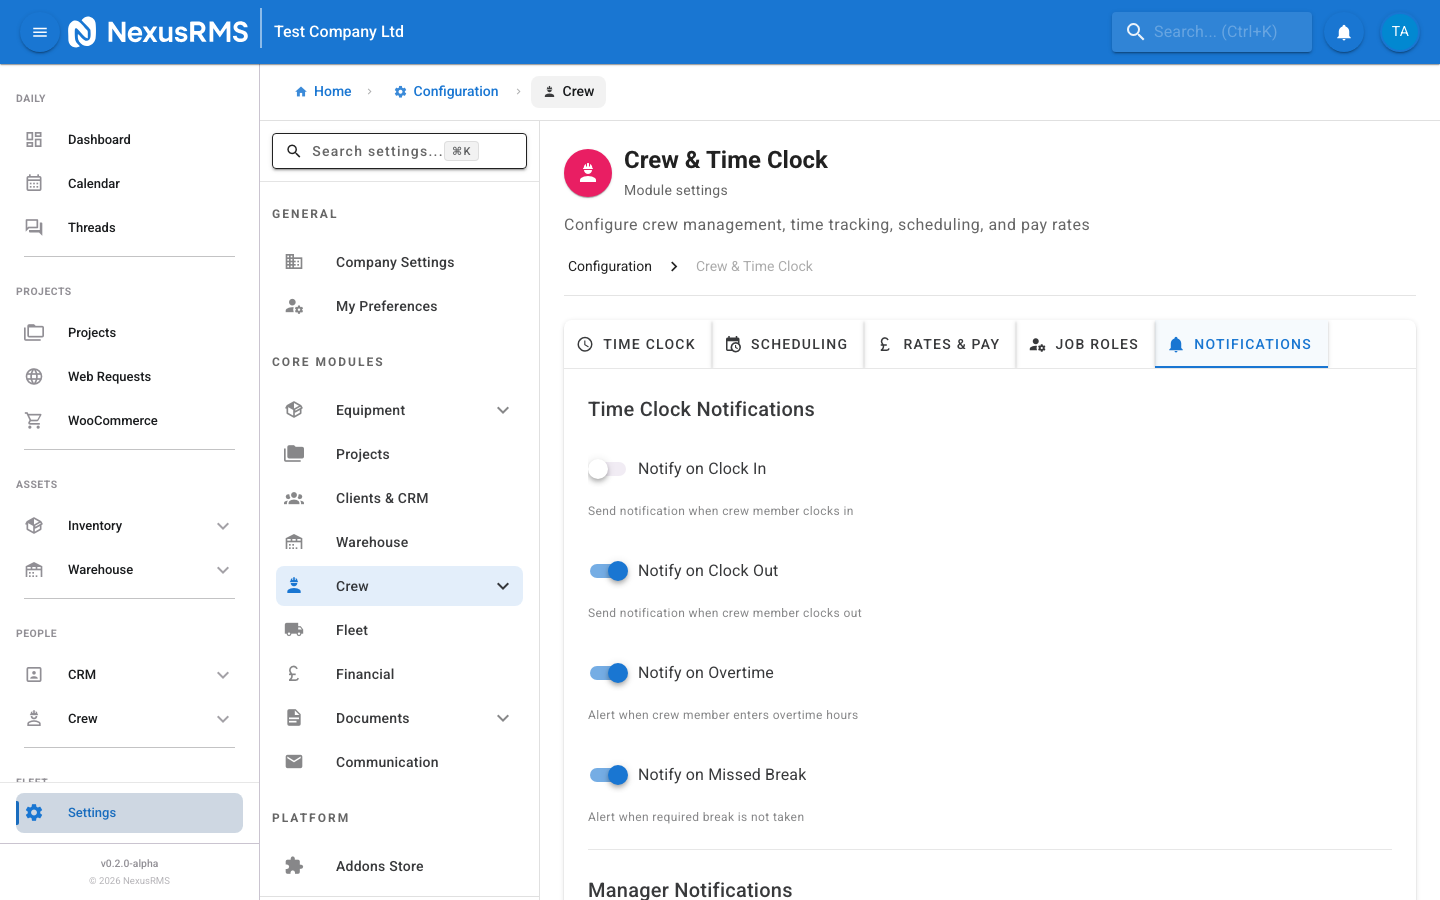Click the notifications bell icon in the header

1343,31
